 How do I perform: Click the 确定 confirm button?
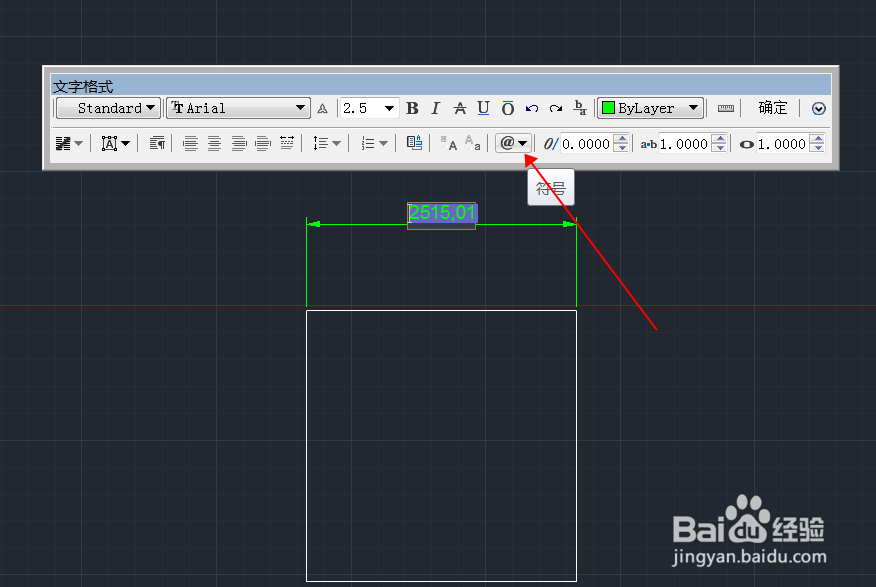[773, 108]
